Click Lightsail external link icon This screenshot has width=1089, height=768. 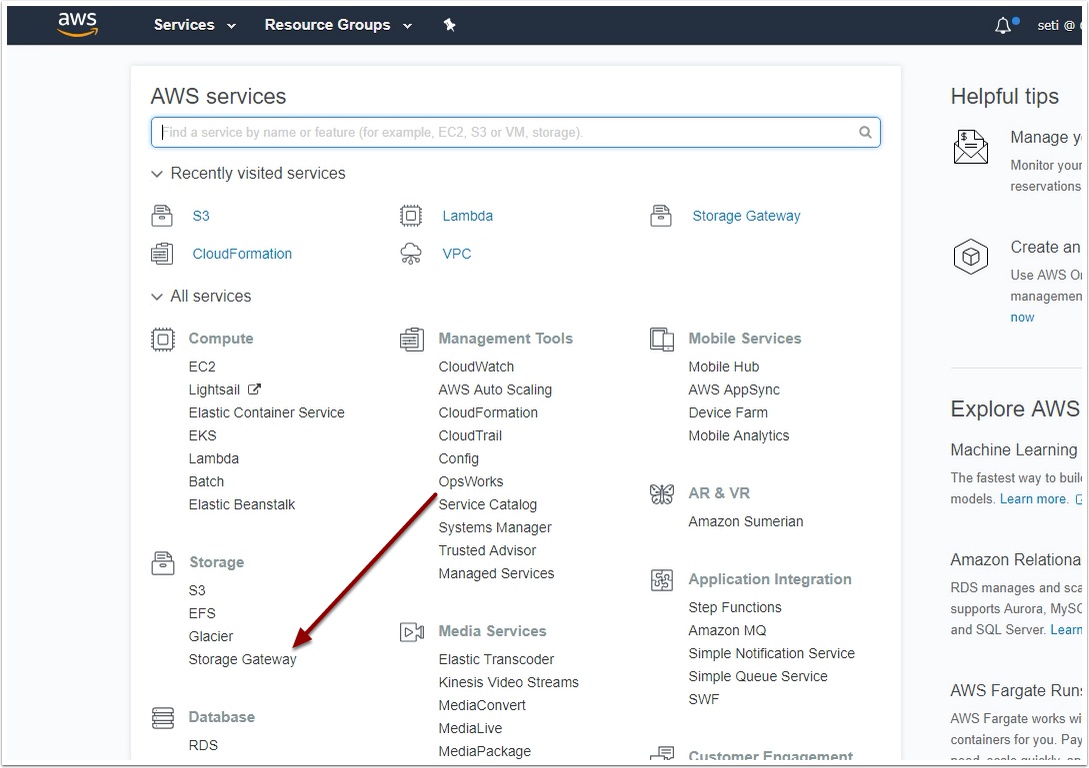coord(254,389)
